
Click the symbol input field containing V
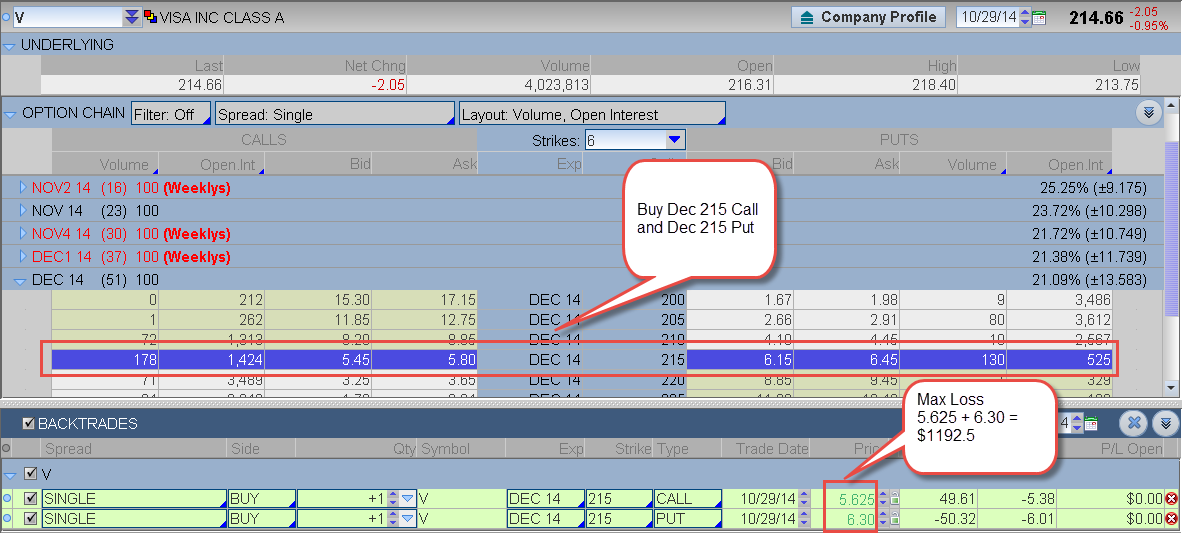point(66,17)
